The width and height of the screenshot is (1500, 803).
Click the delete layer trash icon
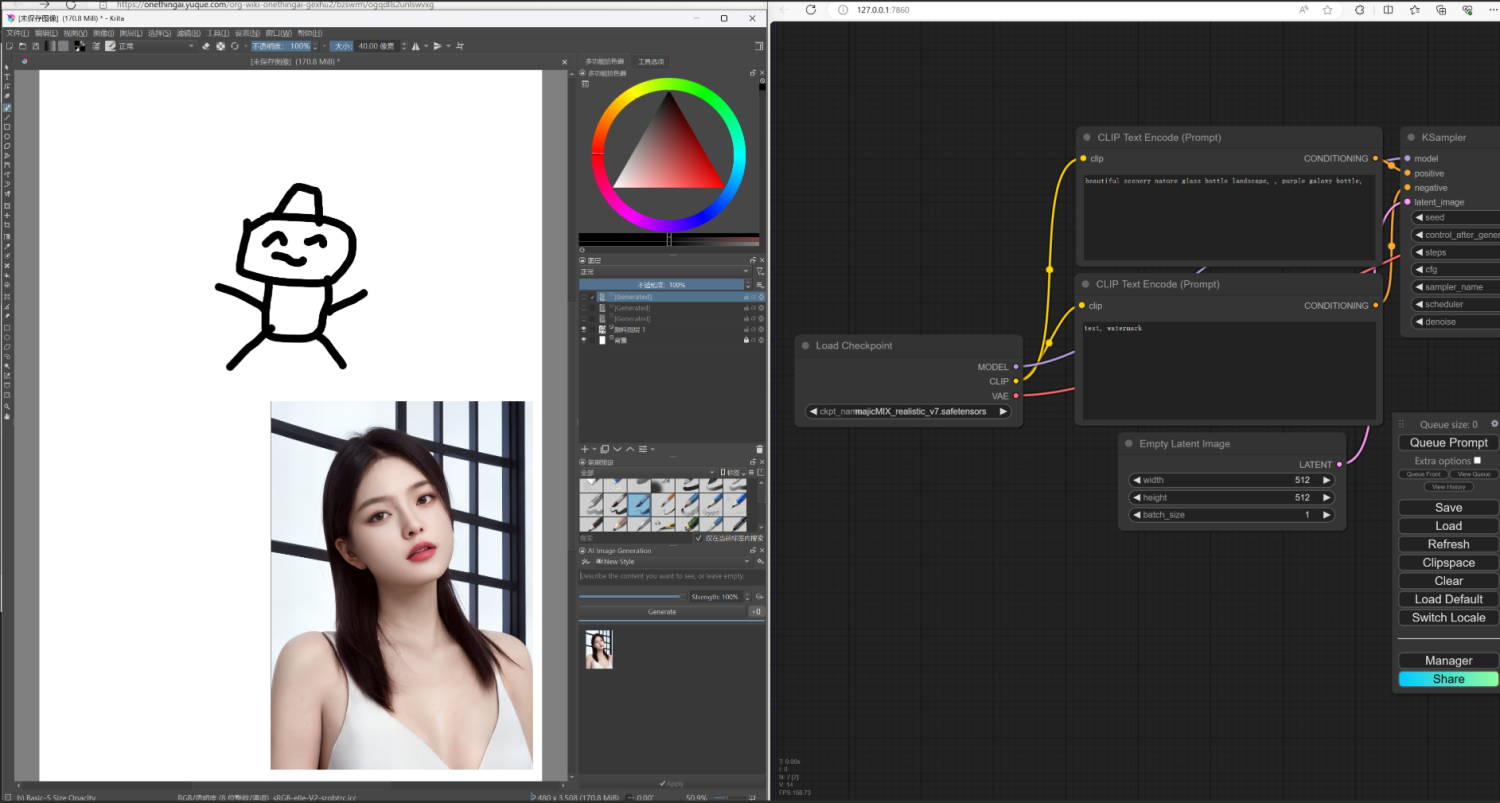tap(759, 449)
